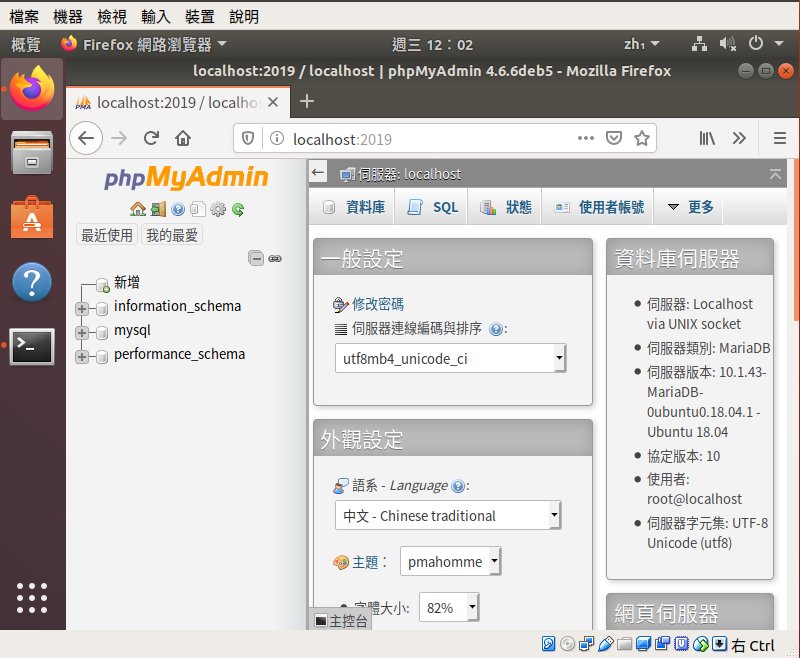Click Firefox home button
Image resolution: width=800 pixels, height=658 pixels.
pyautogui.click(x=183, y=138)
